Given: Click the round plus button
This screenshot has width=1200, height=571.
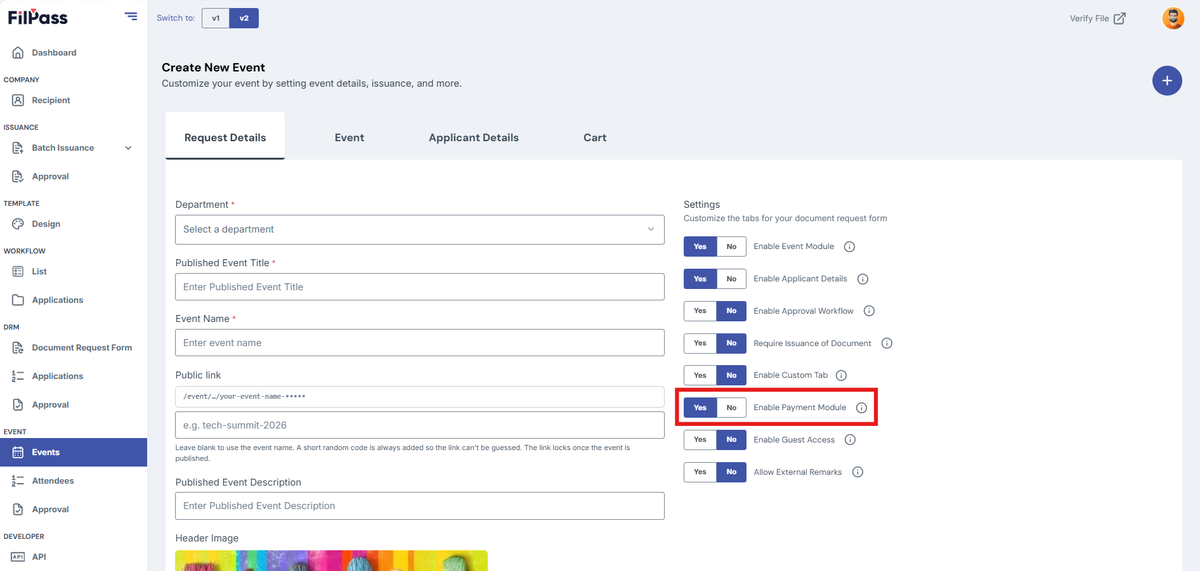Looking at the screenshot, I should (x=1167, y=80).
